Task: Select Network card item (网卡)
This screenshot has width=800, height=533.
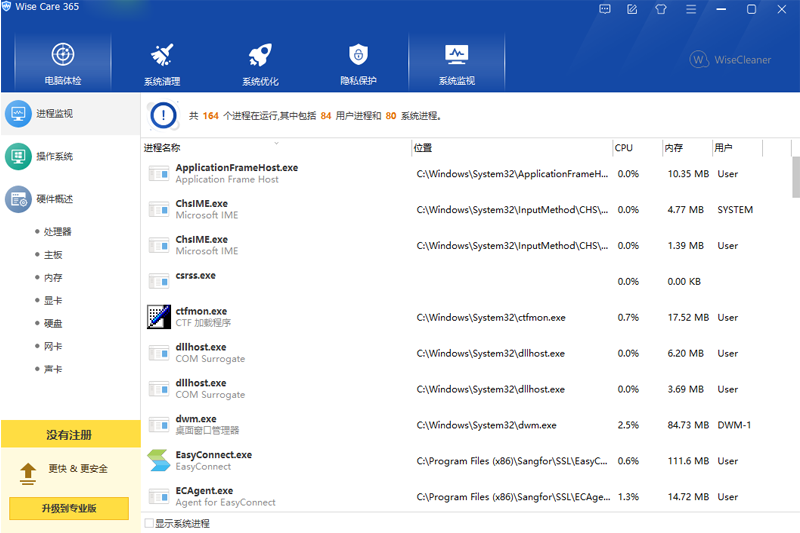Action: tap(53, 346)
